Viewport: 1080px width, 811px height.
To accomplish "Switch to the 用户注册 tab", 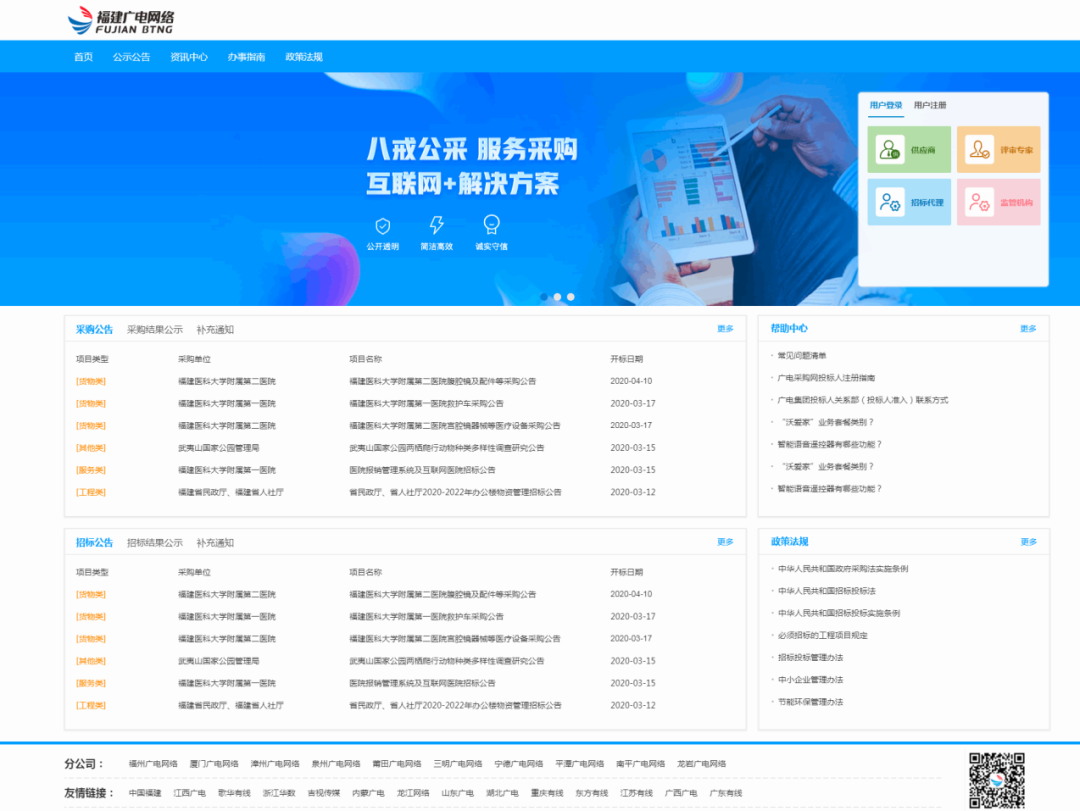I will tap(930, 105).
